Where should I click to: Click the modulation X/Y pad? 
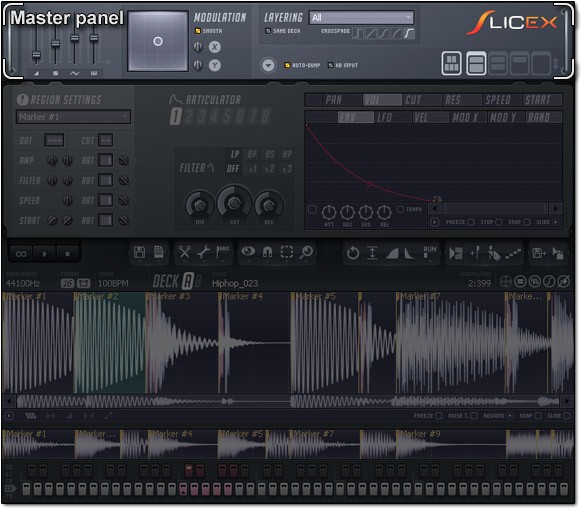tap(158, 41)
